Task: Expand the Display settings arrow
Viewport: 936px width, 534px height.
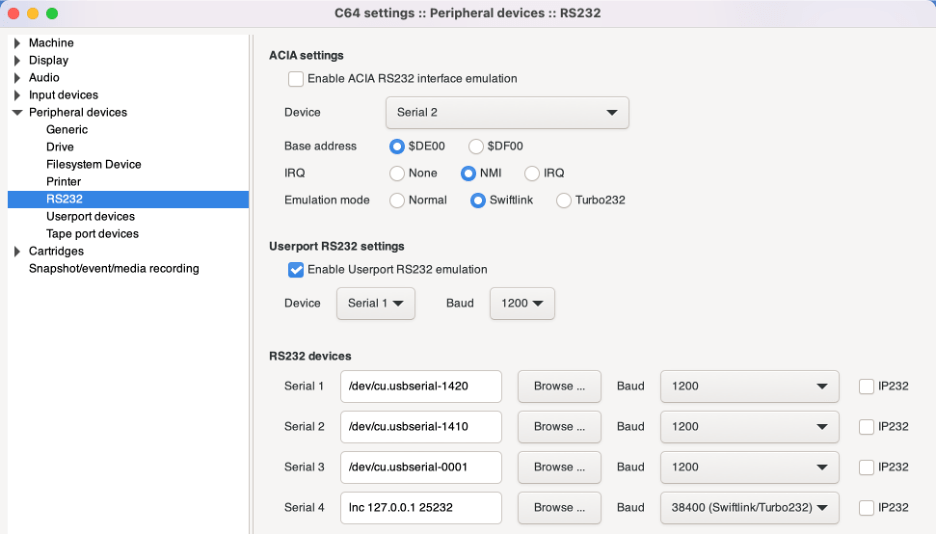Action: (x=17, y=60)
